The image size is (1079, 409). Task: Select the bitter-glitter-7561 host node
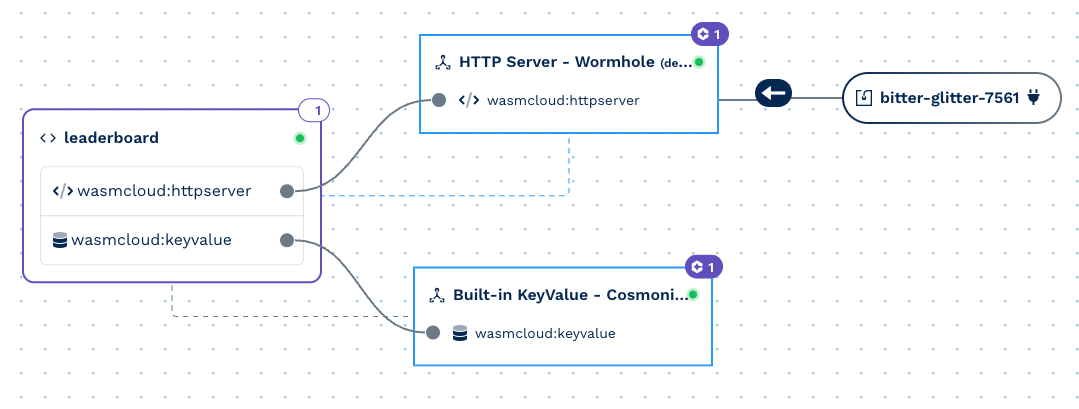click(x=950, y=98)
